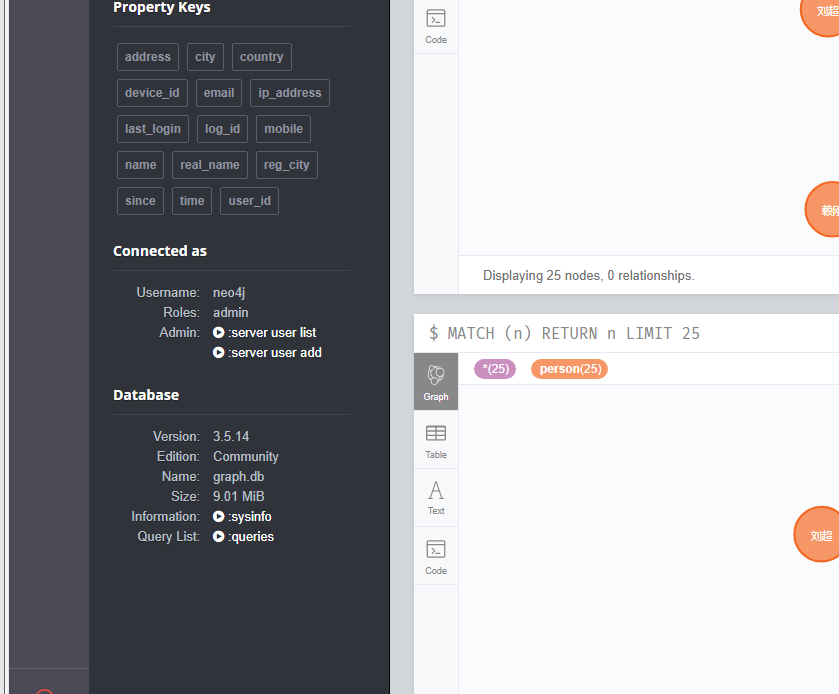839x694 pixels.
Task: Select the city property key
Action: pos(205,57)
